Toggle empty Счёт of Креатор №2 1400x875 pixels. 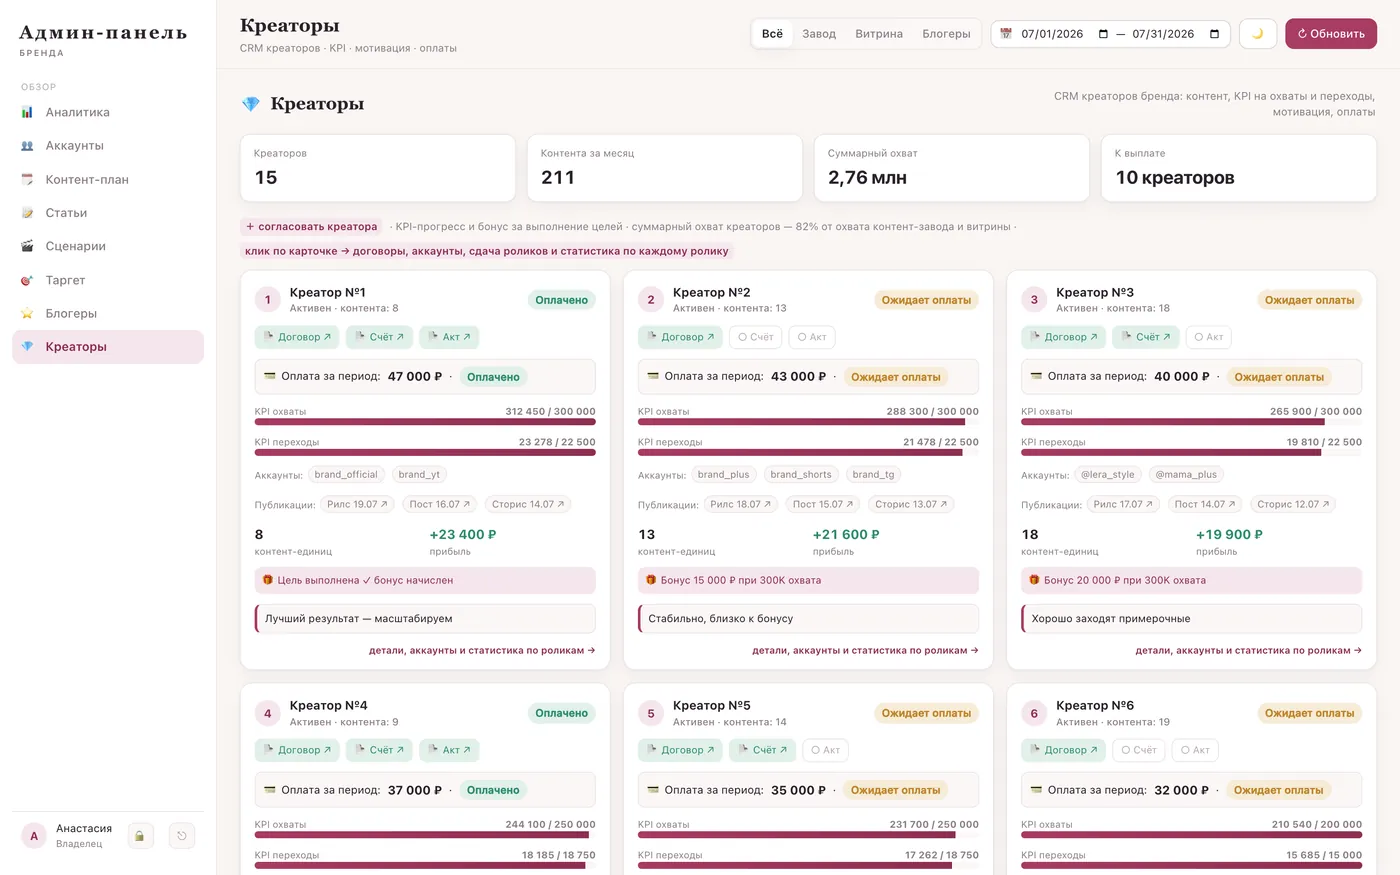tap(756, 337)
